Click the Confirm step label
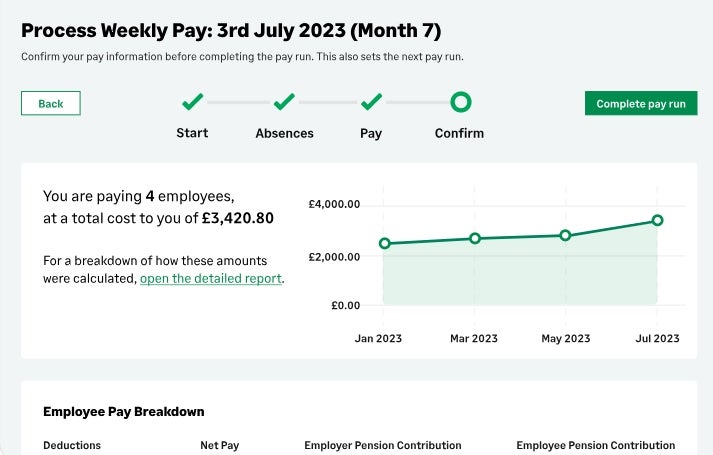This screenshot has height=455, width=713. pos(459,133)
